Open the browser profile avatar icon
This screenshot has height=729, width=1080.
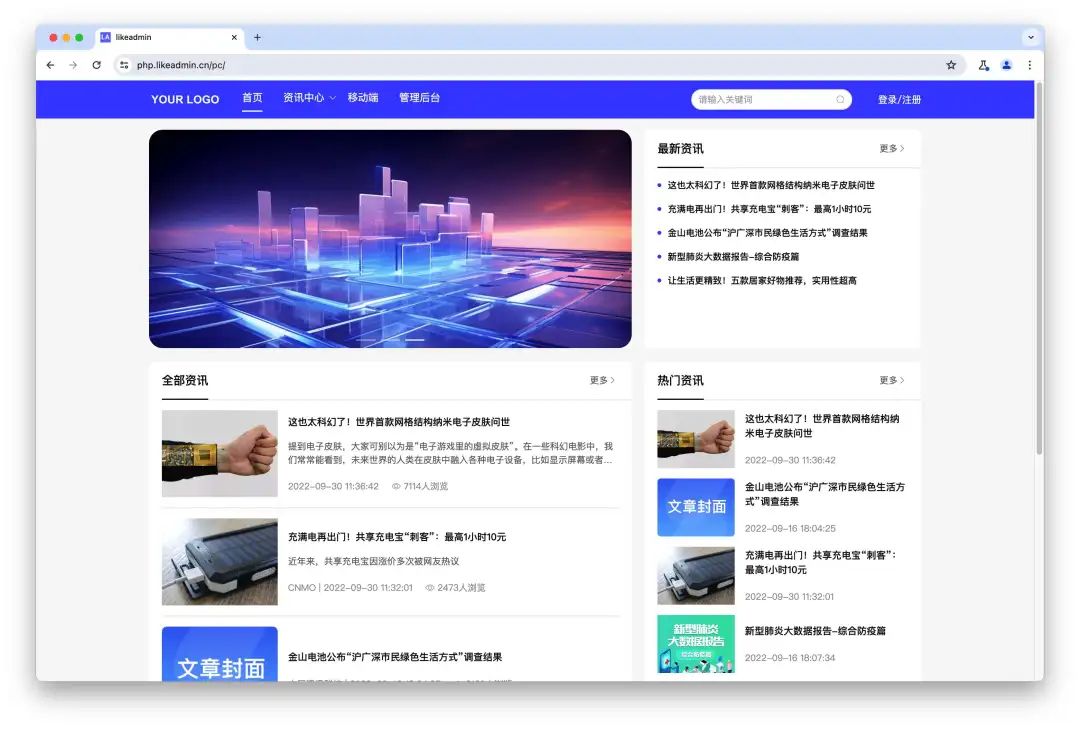pos(1006,65)
